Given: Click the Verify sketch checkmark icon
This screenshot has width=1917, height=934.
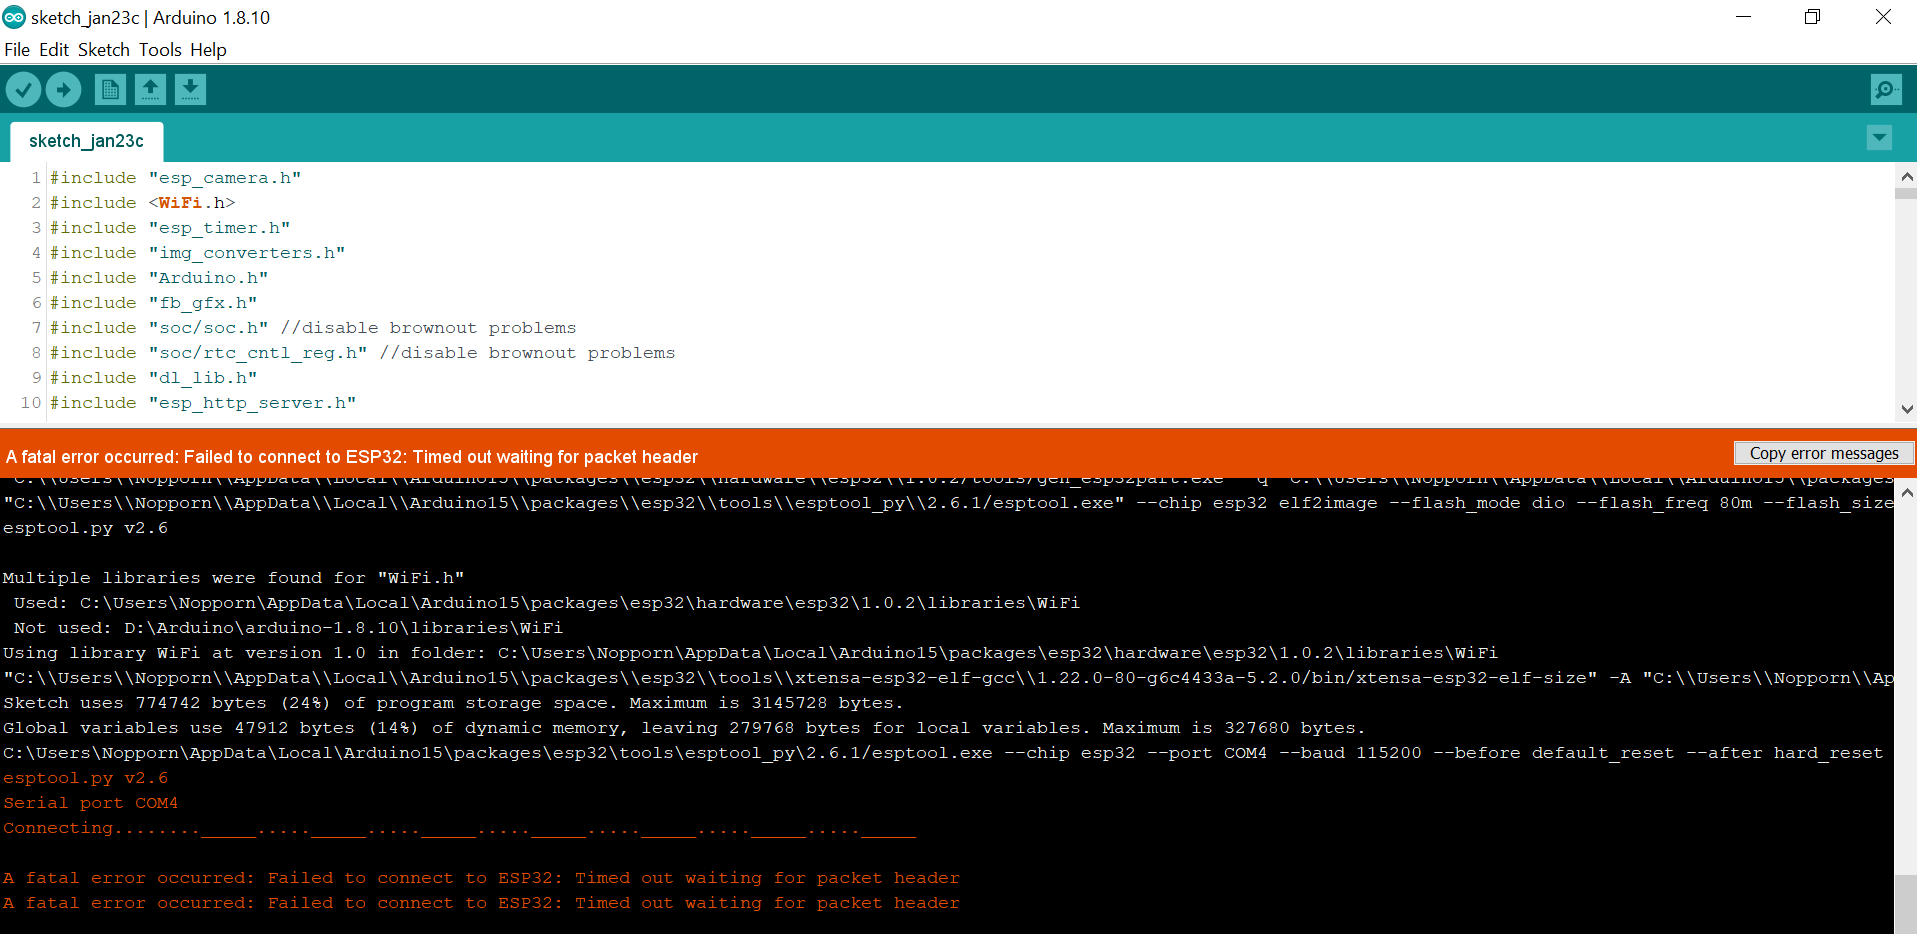Looking at the screenshot, I should [x=24, y=90].
